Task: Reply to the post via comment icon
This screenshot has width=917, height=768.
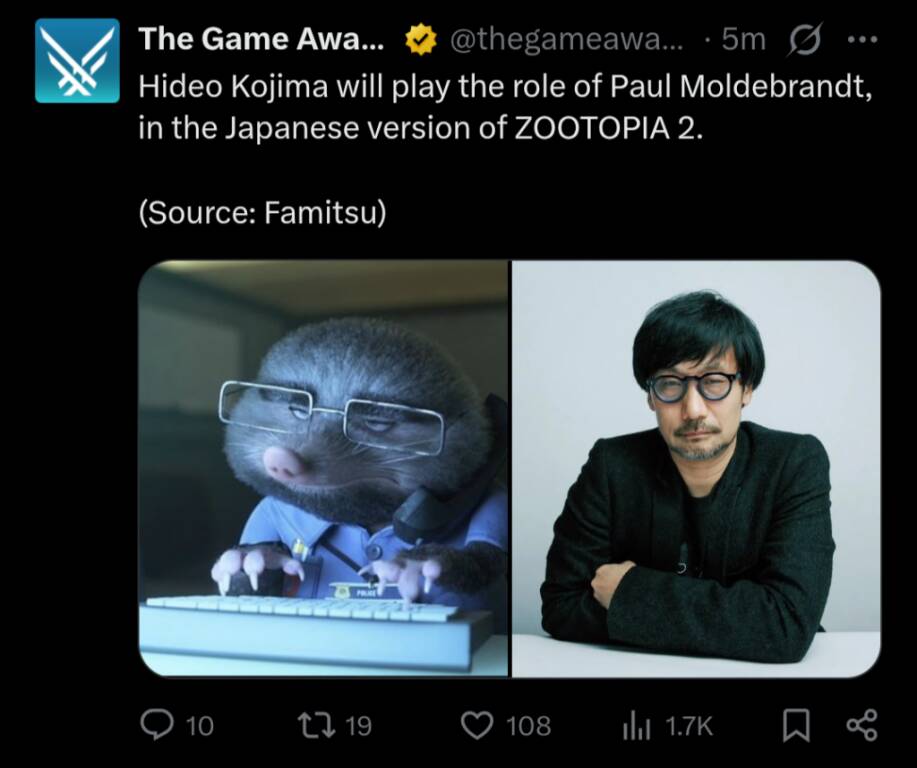Action: pos(157,725)
